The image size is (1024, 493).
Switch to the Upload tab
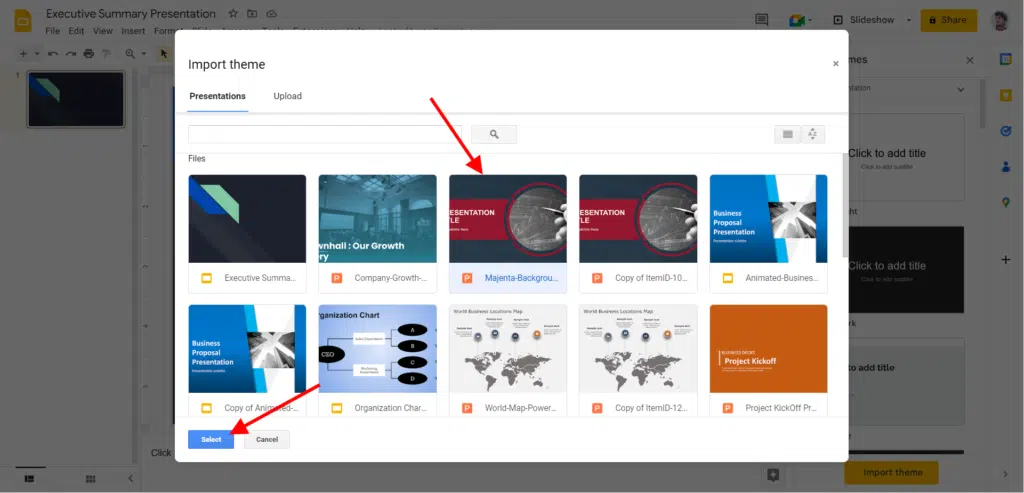point(287,96)
